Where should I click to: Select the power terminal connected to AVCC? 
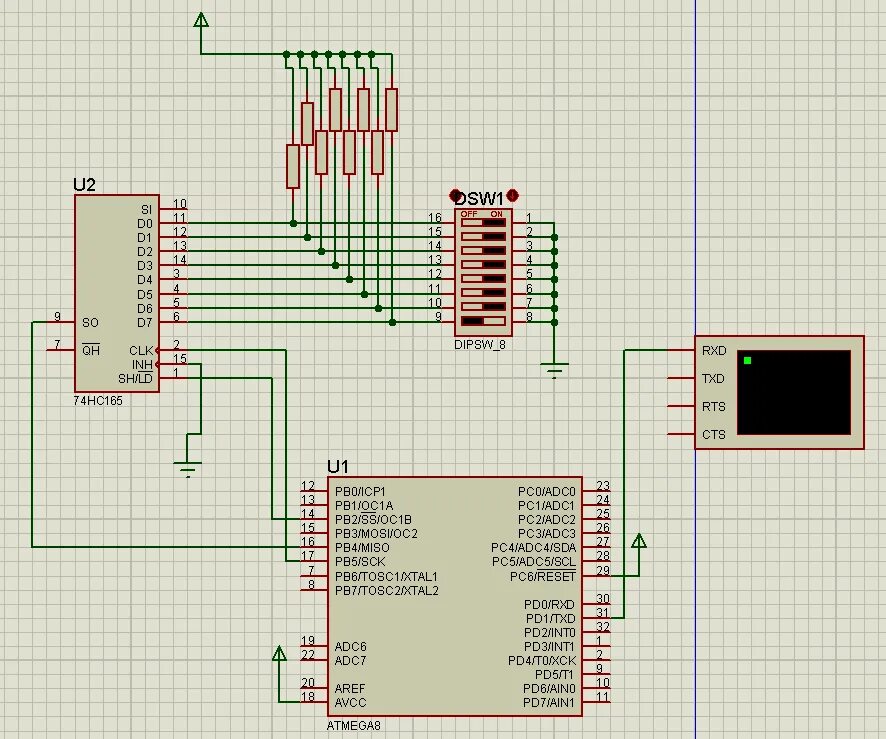tap(279, 654)
